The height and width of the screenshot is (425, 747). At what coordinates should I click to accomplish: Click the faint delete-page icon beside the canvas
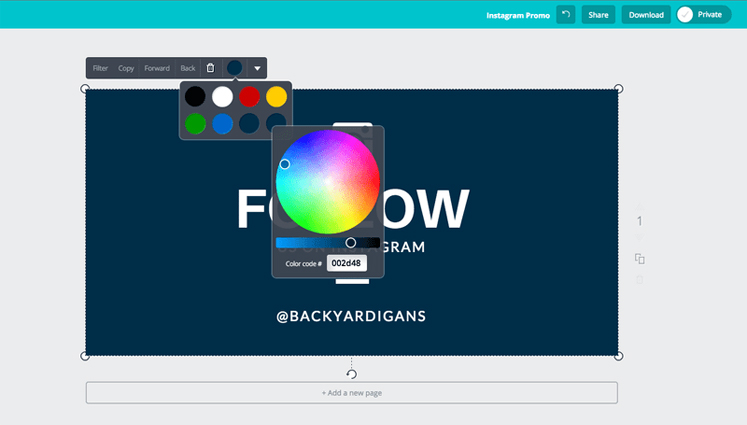(x=639, y=280)
